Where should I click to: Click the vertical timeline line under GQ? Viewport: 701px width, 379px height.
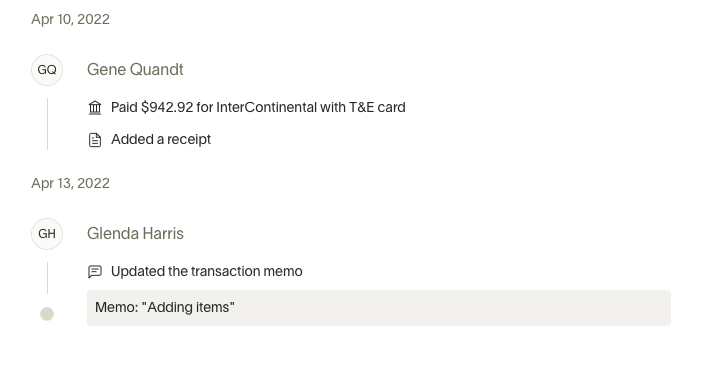coord(47,124)
